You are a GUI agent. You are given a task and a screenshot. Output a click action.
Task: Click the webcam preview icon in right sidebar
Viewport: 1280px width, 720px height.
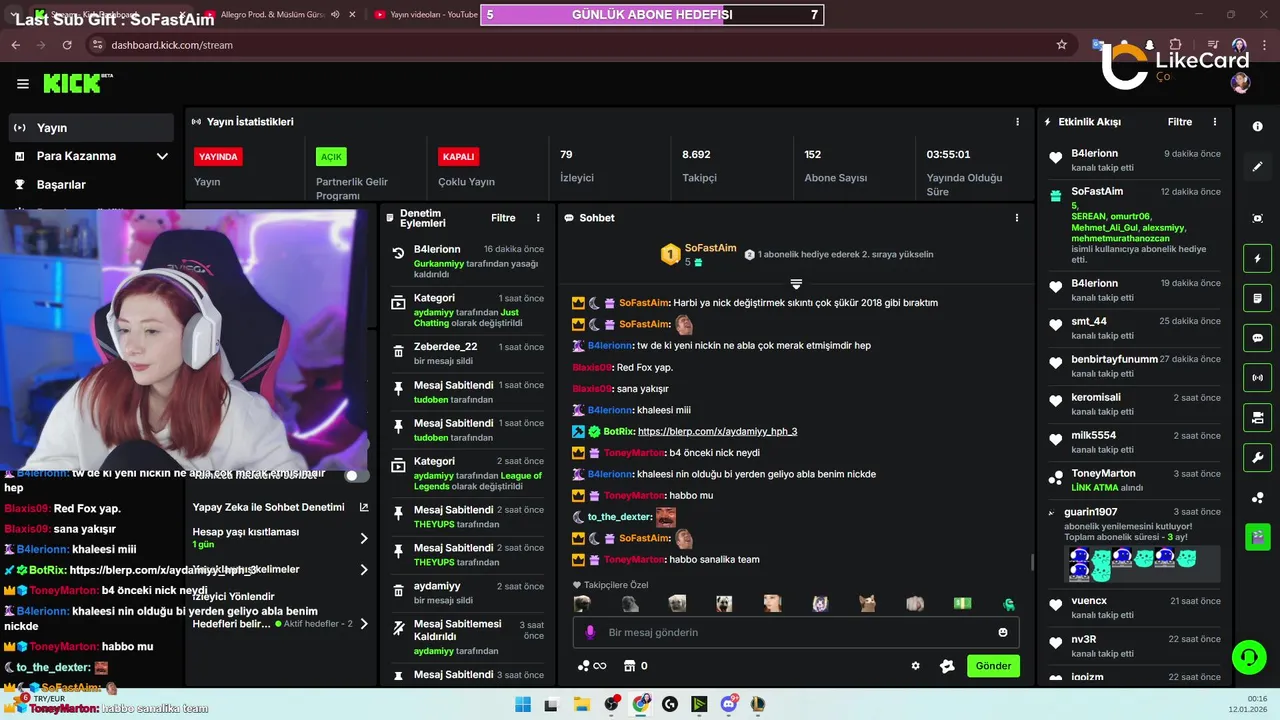point(1257,218)
